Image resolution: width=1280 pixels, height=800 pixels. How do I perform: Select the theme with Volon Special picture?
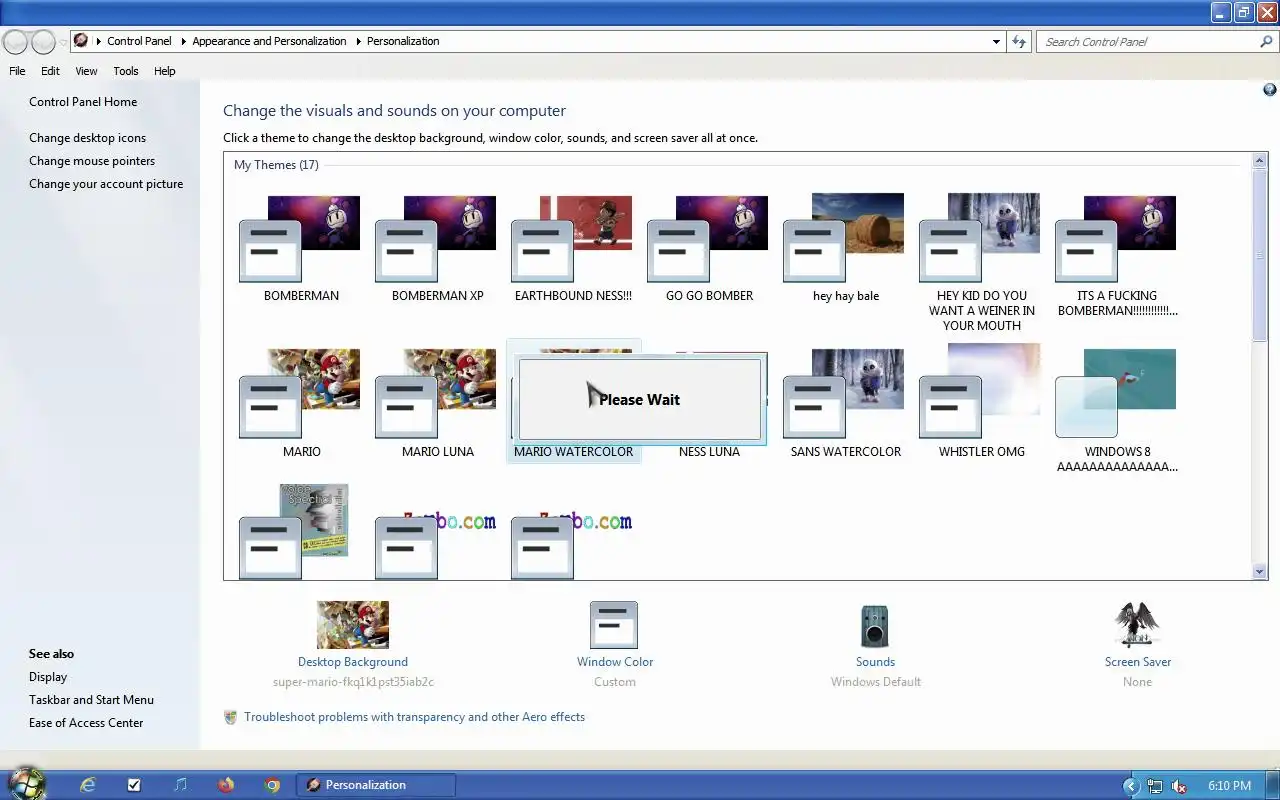click(x=295, y=530)
